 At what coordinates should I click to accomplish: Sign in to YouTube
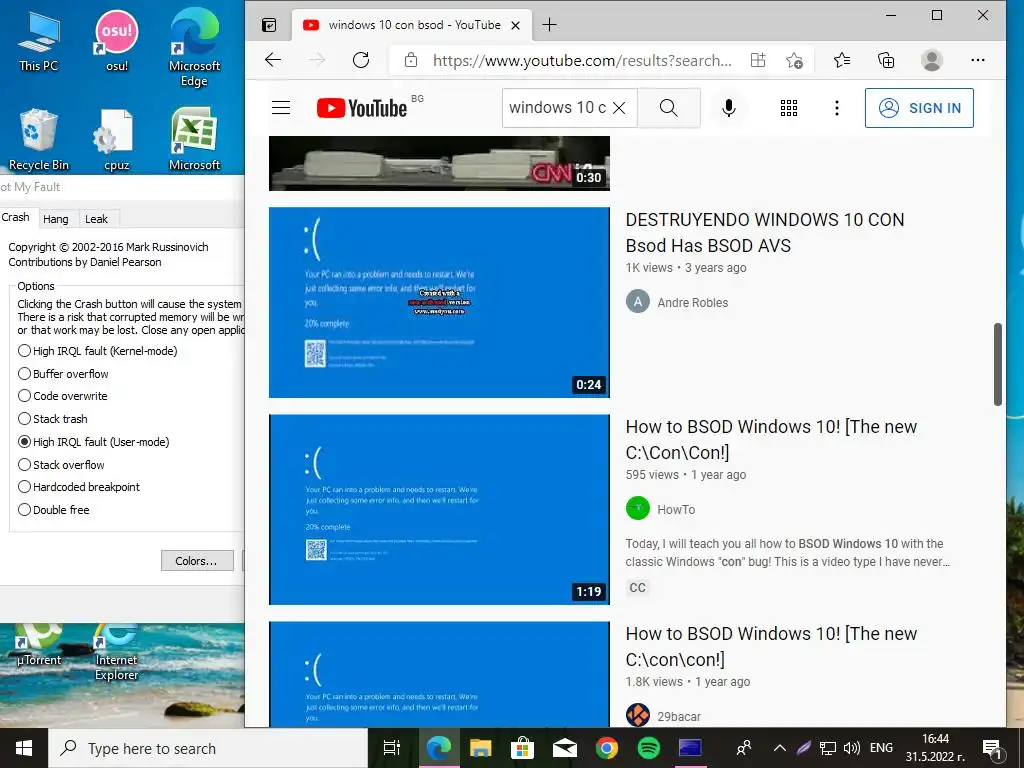click(x=919, y=108)
